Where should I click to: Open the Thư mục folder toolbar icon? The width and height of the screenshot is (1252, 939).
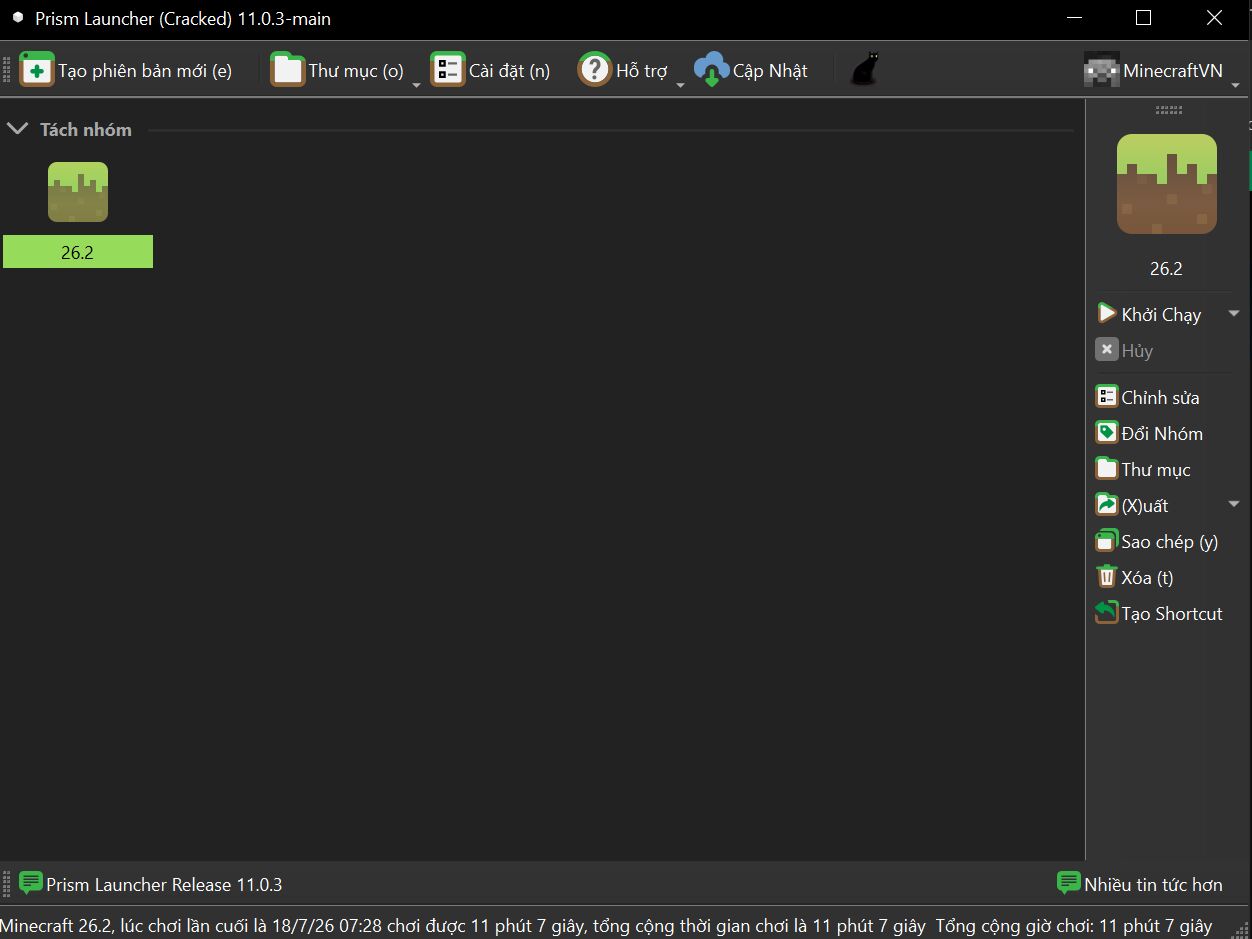pos(287,70)
